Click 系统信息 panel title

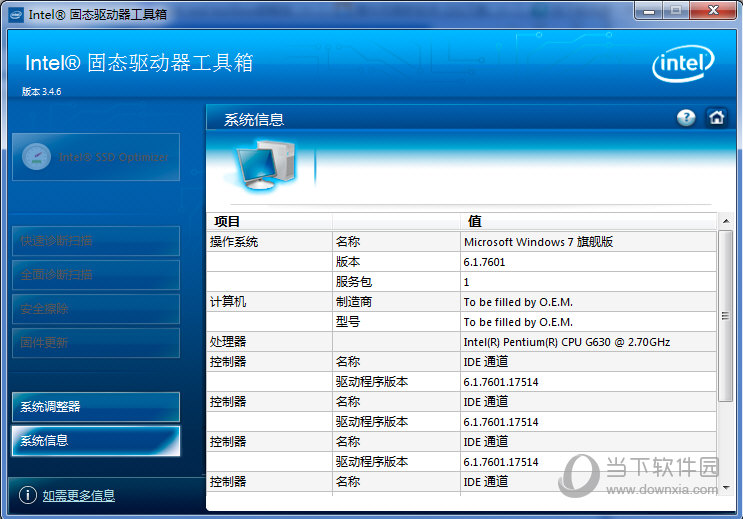[x=254, y=119]
